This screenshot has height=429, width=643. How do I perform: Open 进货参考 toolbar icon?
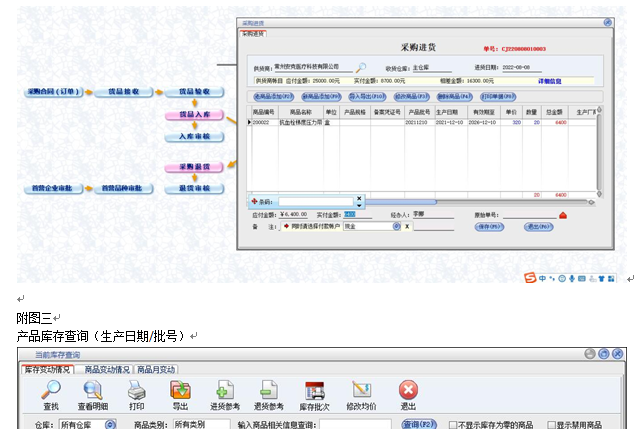(x=226, y=391)
